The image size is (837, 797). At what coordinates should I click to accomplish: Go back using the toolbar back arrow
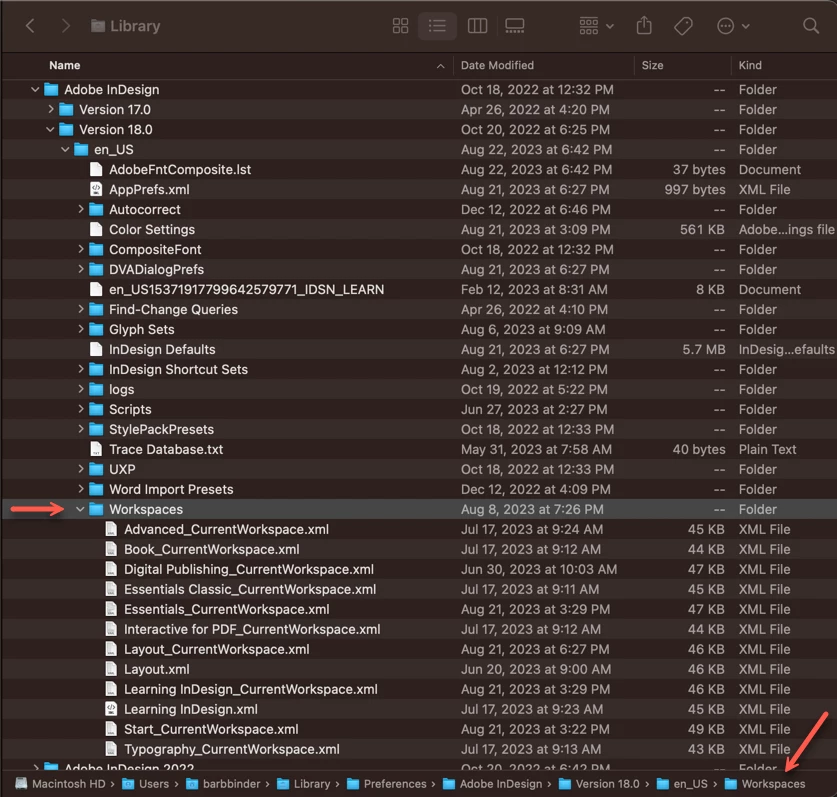pyautogui.click(x=30, y=26)
